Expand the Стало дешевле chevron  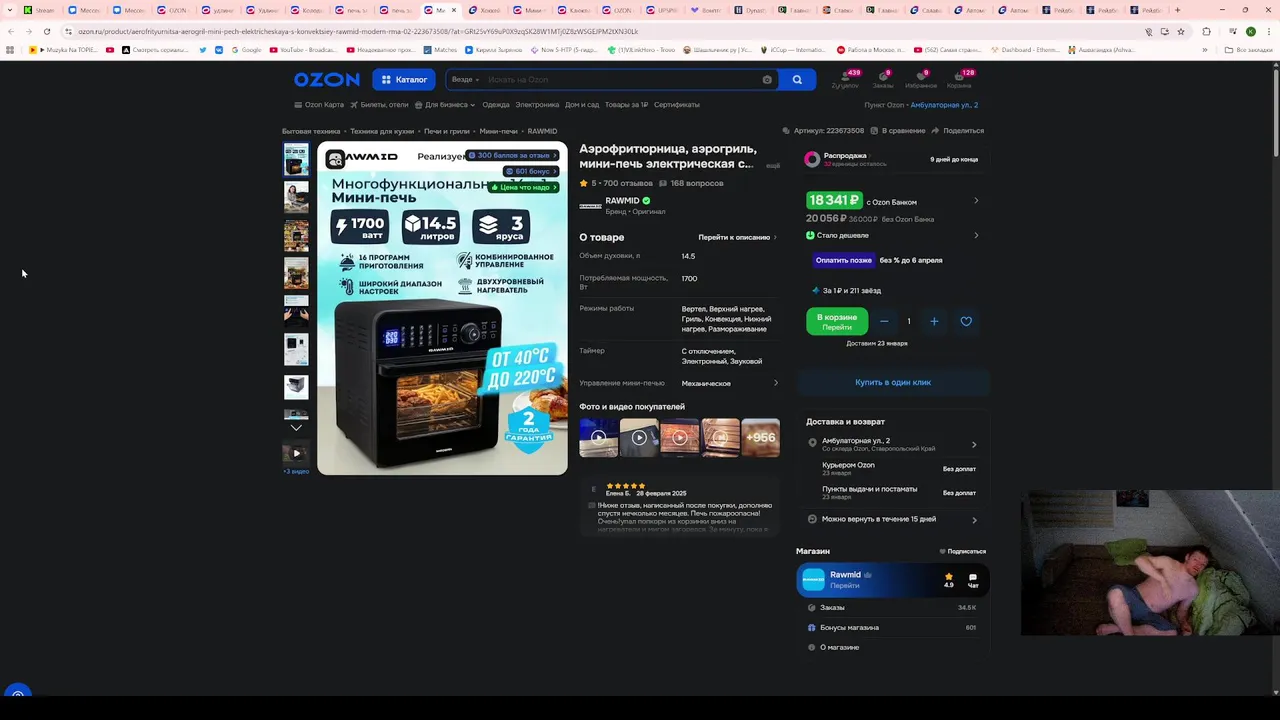coord(976,236)
